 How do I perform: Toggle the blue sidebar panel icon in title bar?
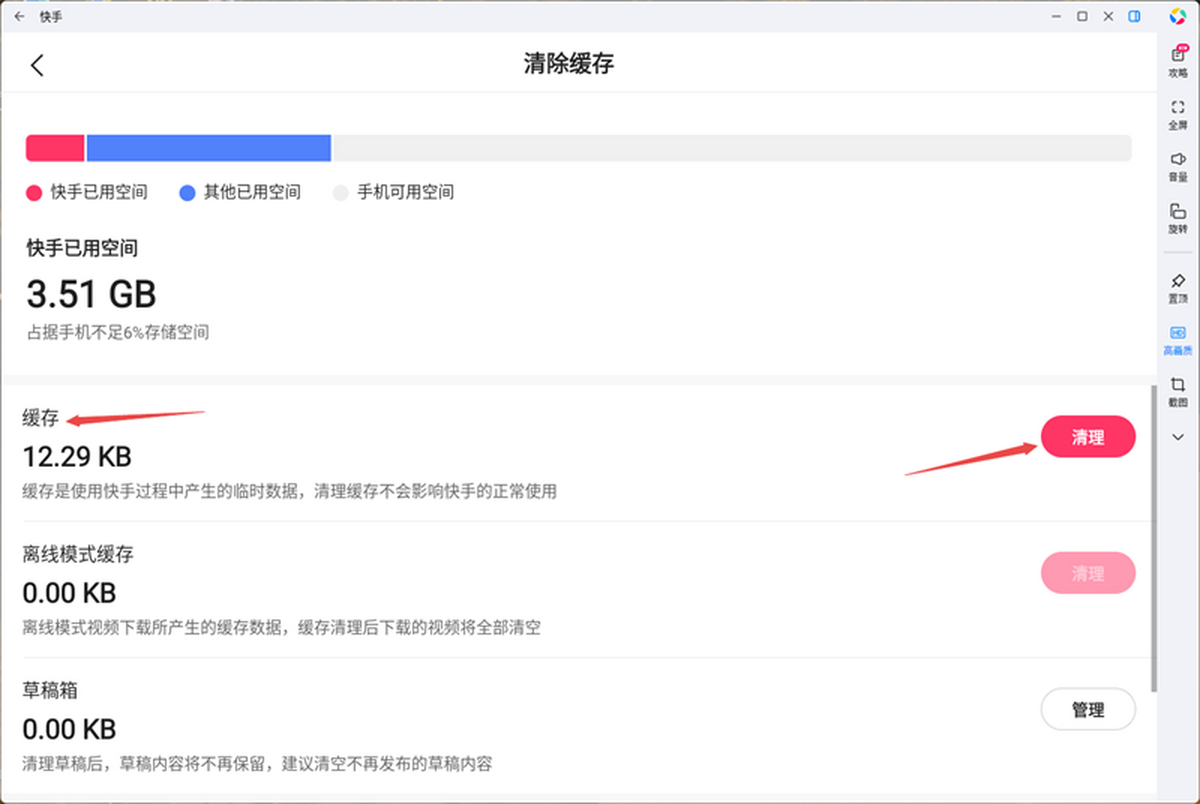click(x=1135, y=16)
